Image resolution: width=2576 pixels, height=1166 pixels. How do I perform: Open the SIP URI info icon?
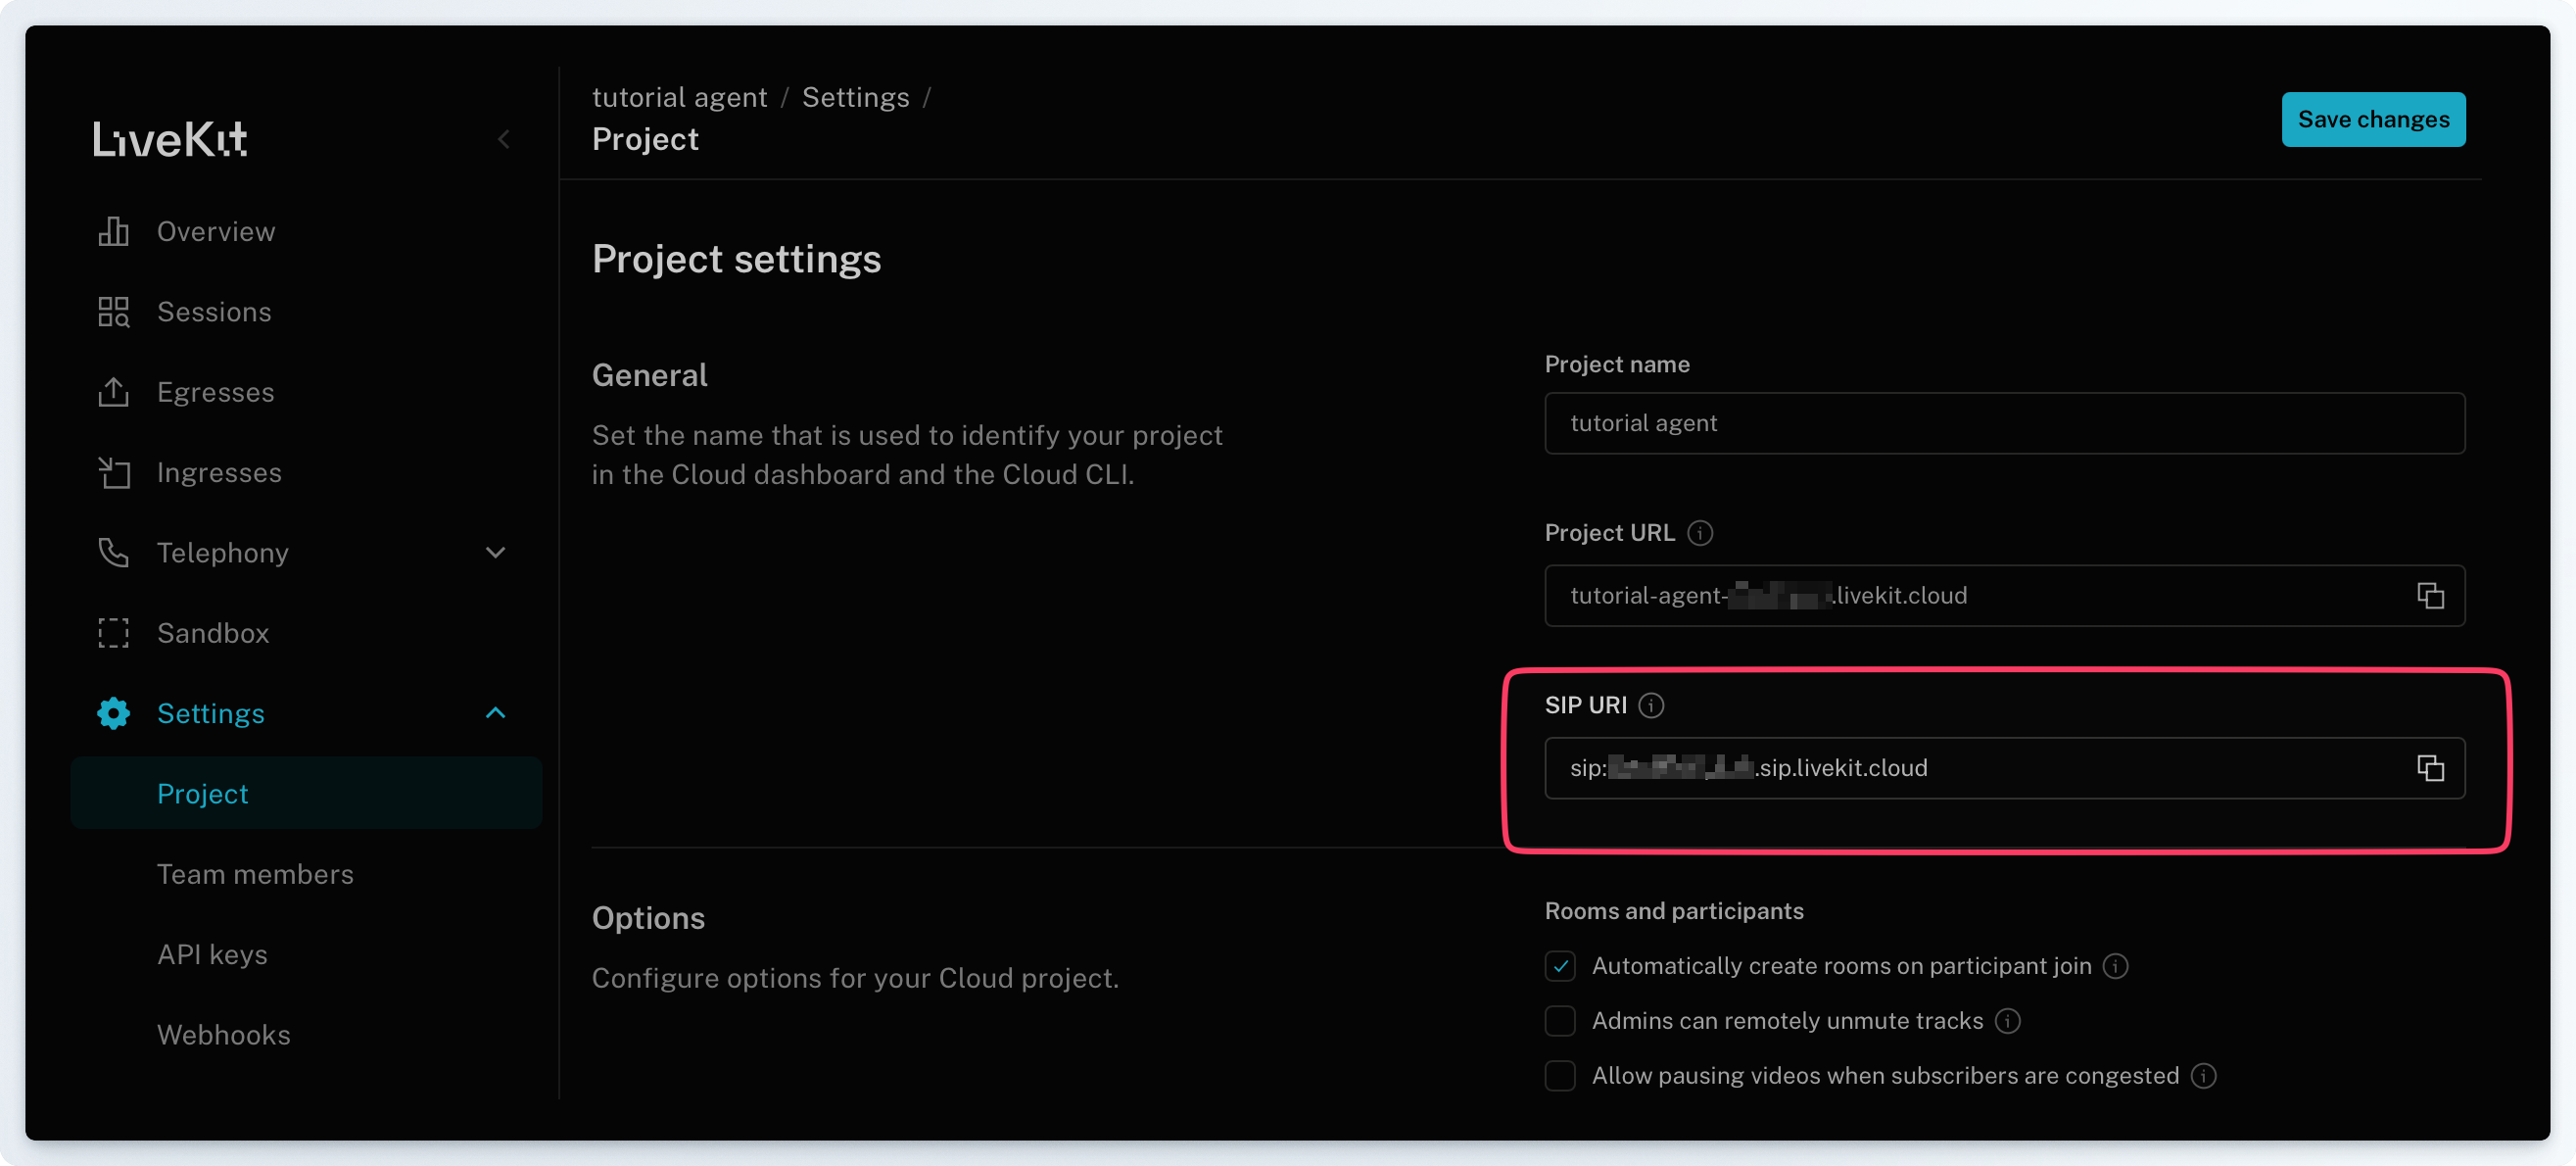pos(1652,706)
